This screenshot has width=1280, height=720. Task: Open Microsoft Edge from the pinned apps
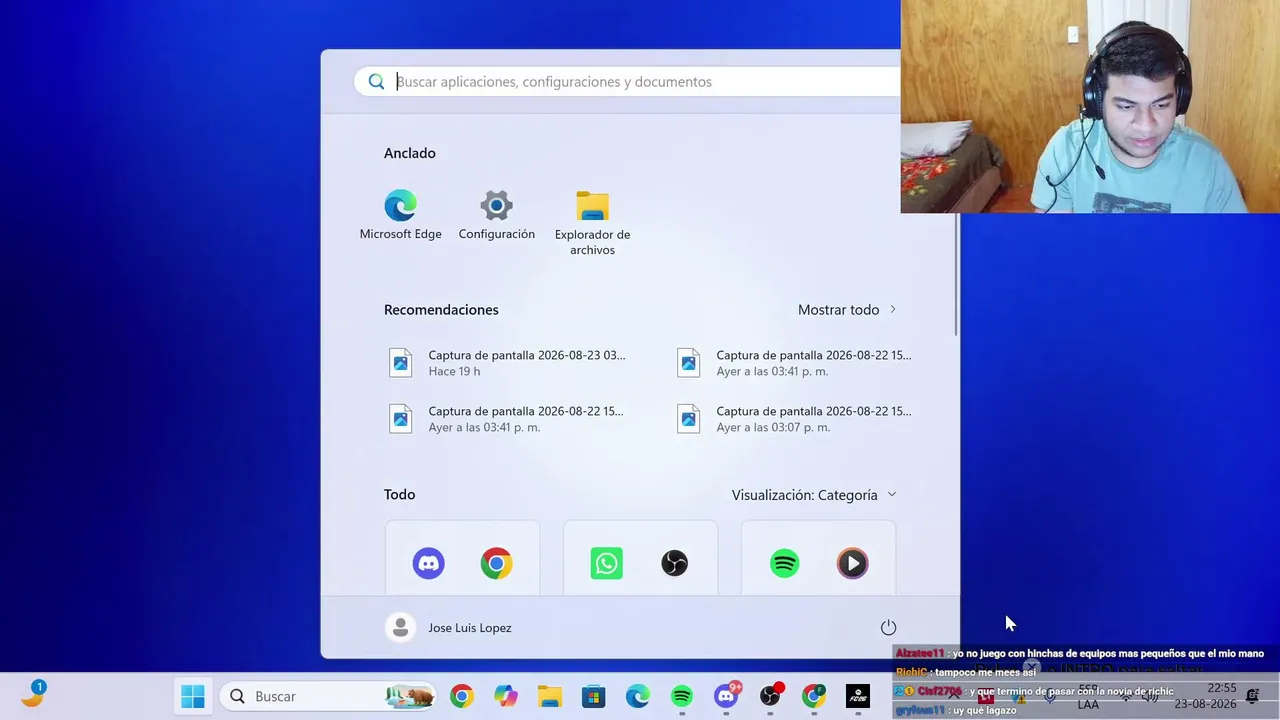tap(400, 215)
